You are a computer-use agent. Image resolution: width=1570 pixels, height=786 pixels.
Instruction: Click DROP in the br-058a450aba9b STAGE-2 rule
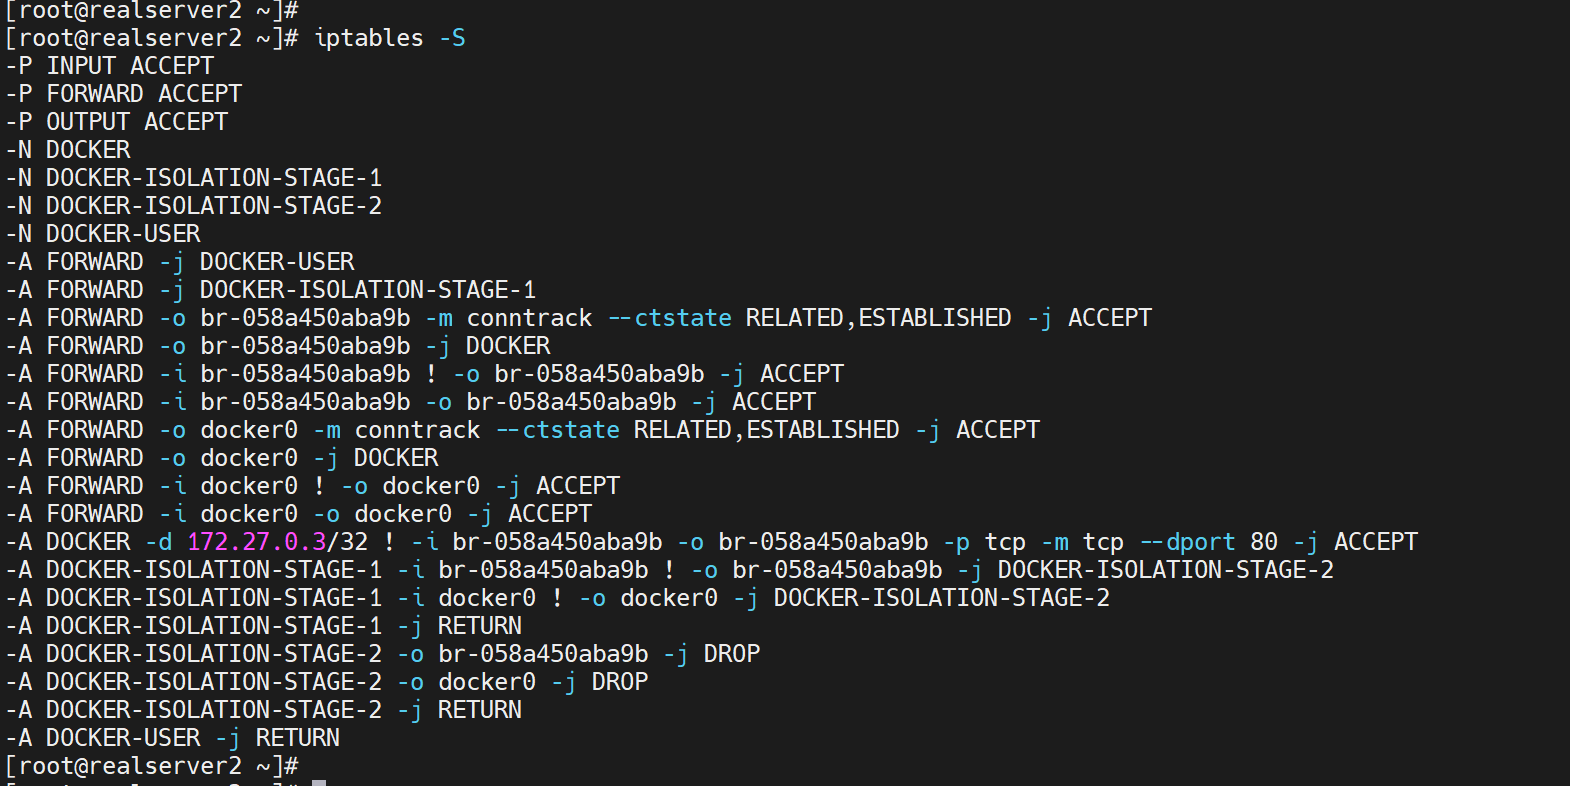(x=732, y=654)
